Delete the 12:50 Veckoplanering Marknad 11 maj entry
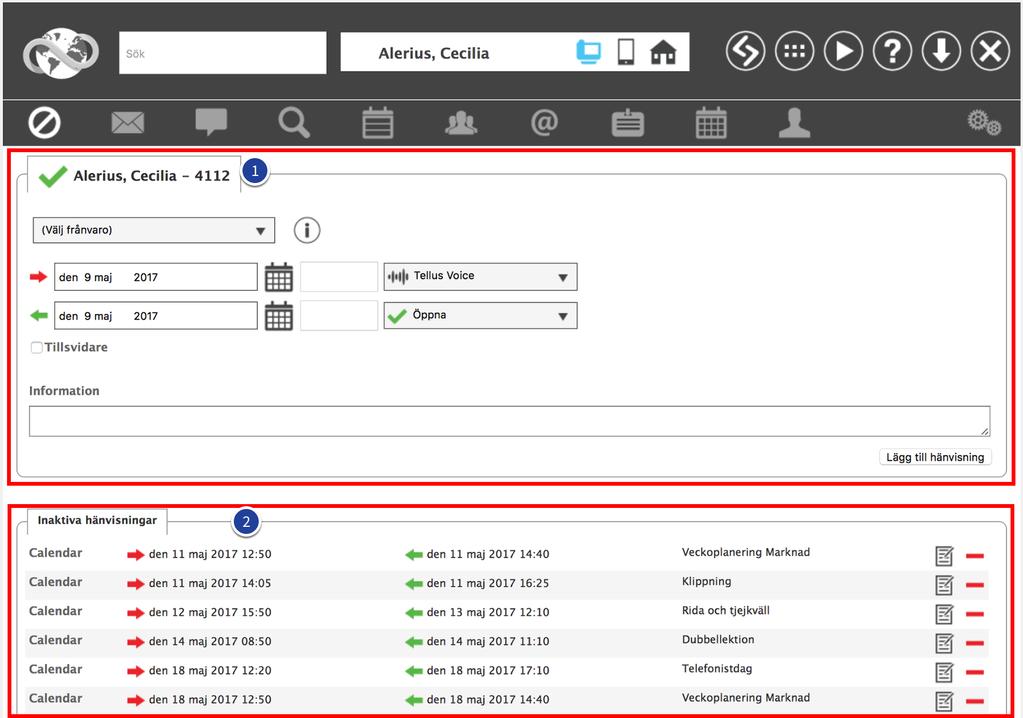The height and width of the screenshot is (718, 1023). (x=975, y=556)
